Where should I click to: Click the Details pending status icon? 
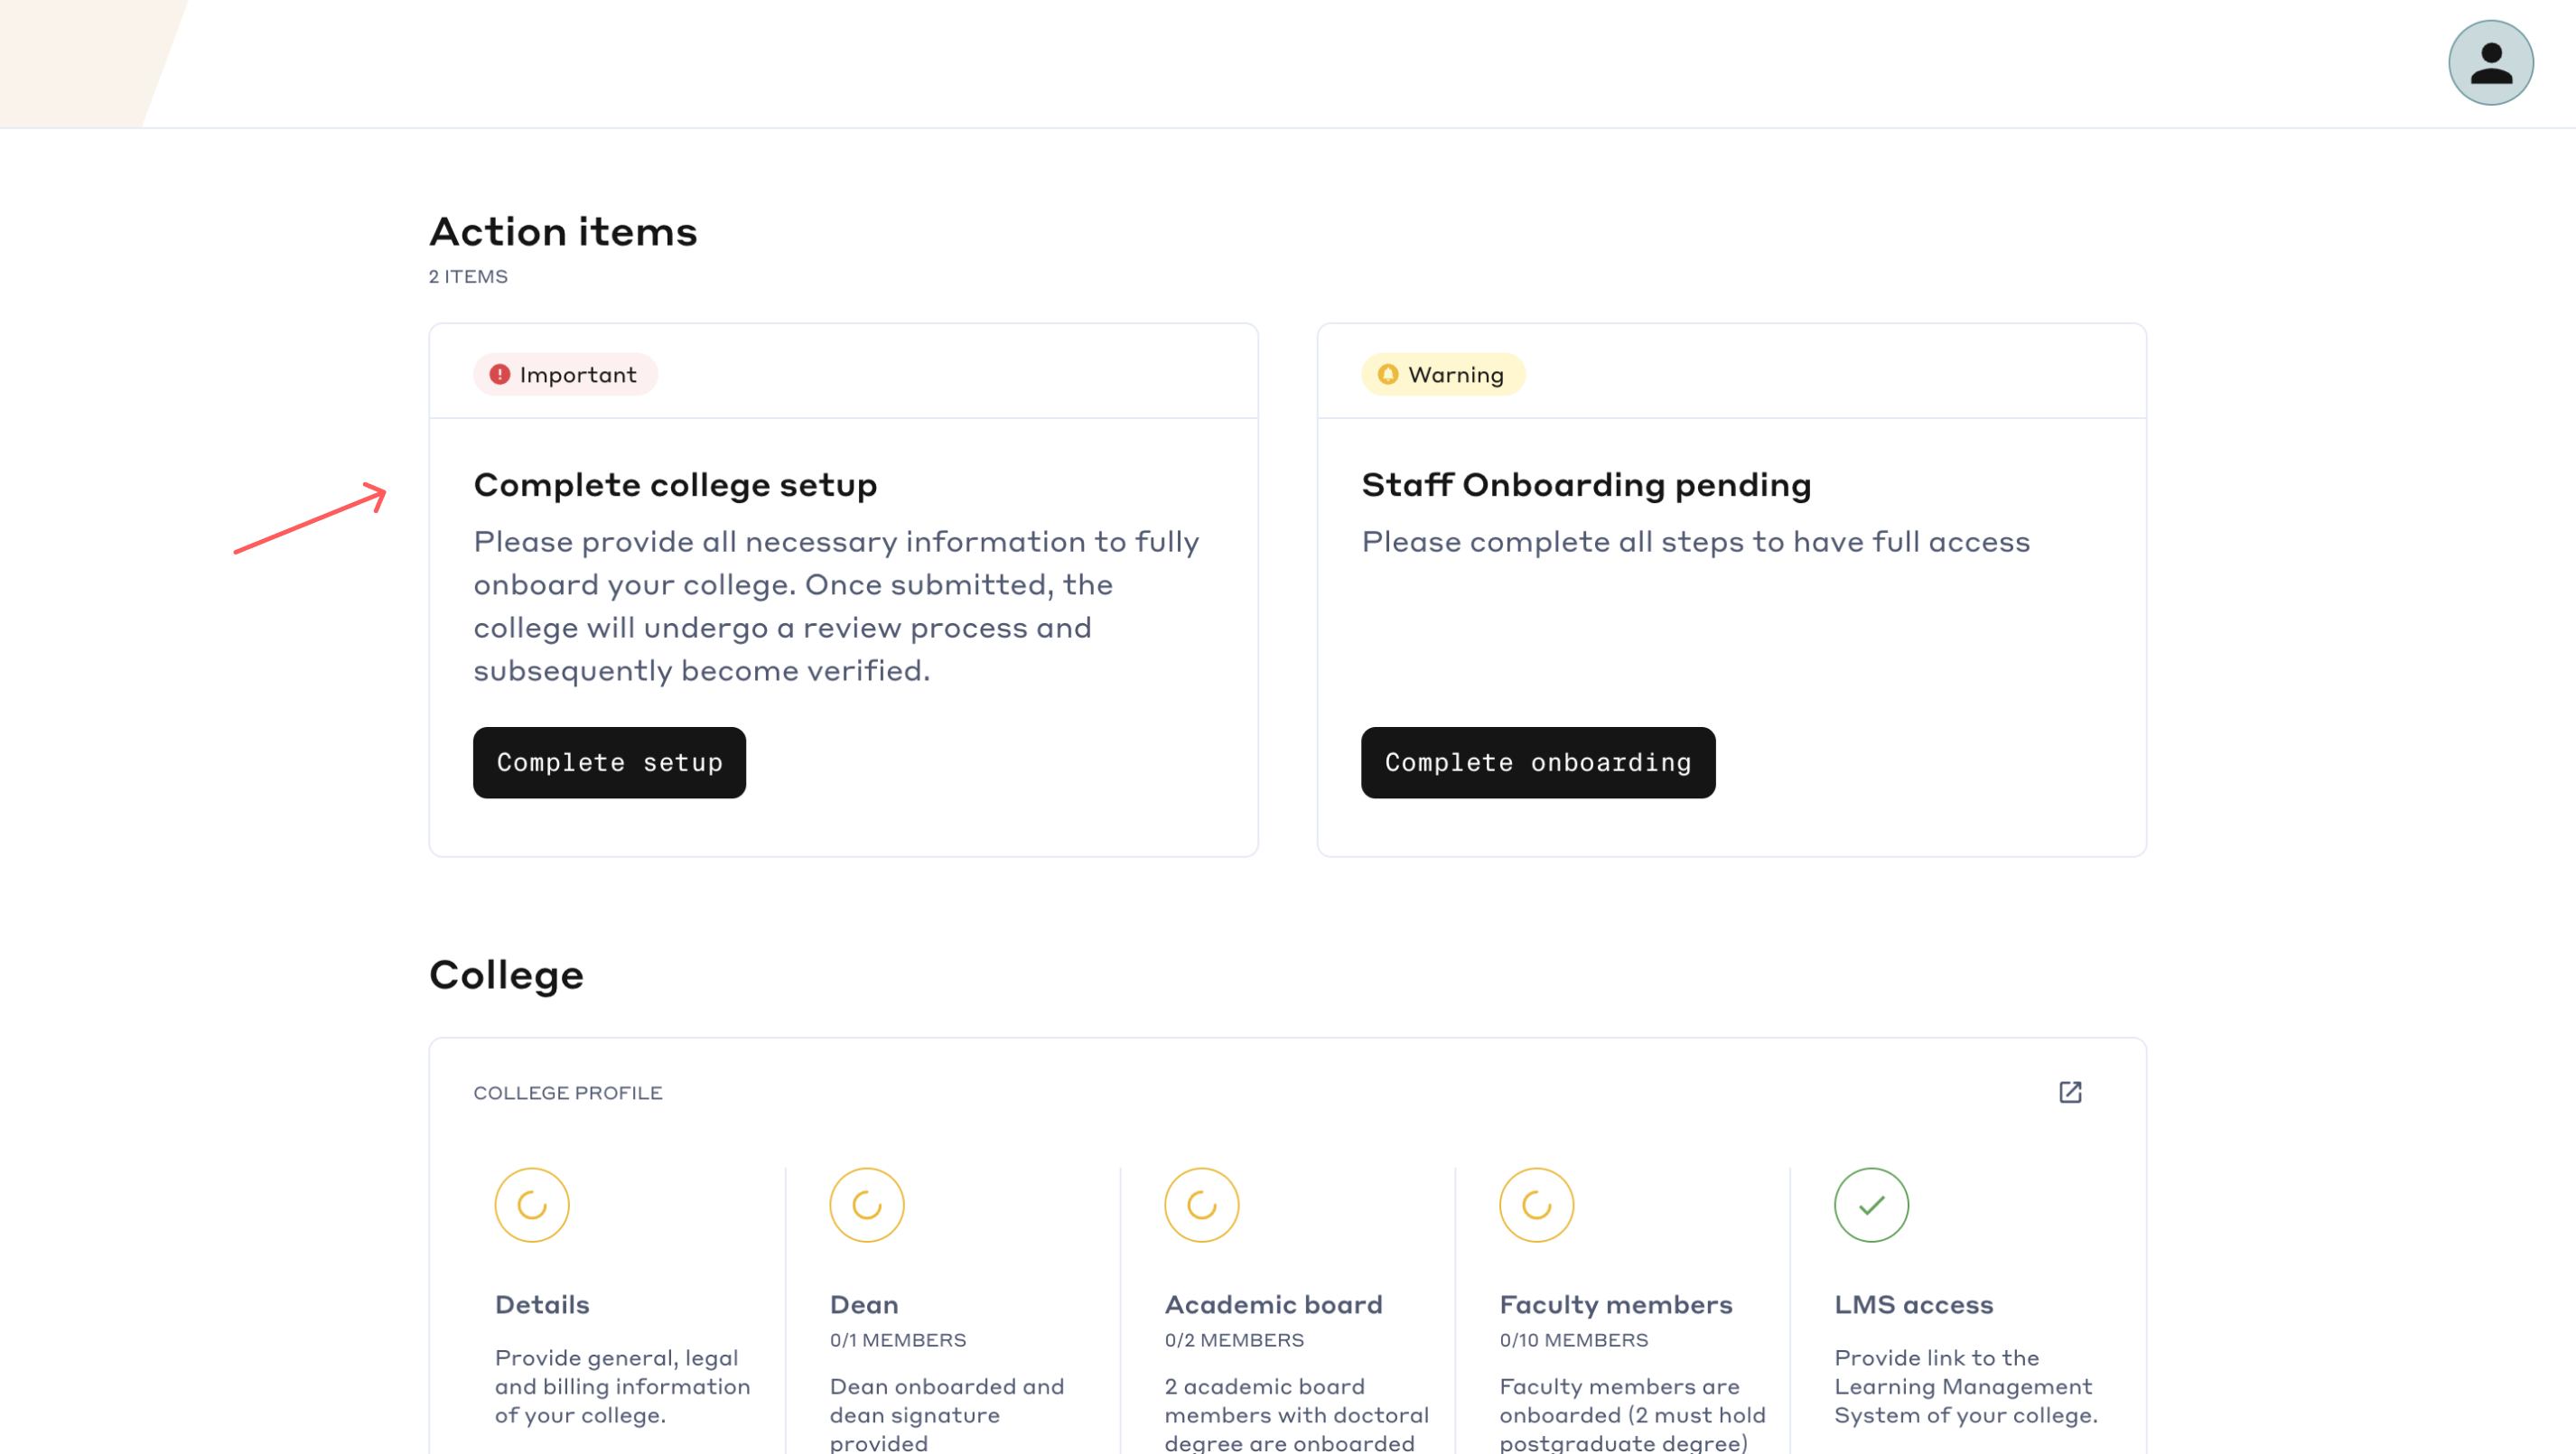(x=532, y=1205)
